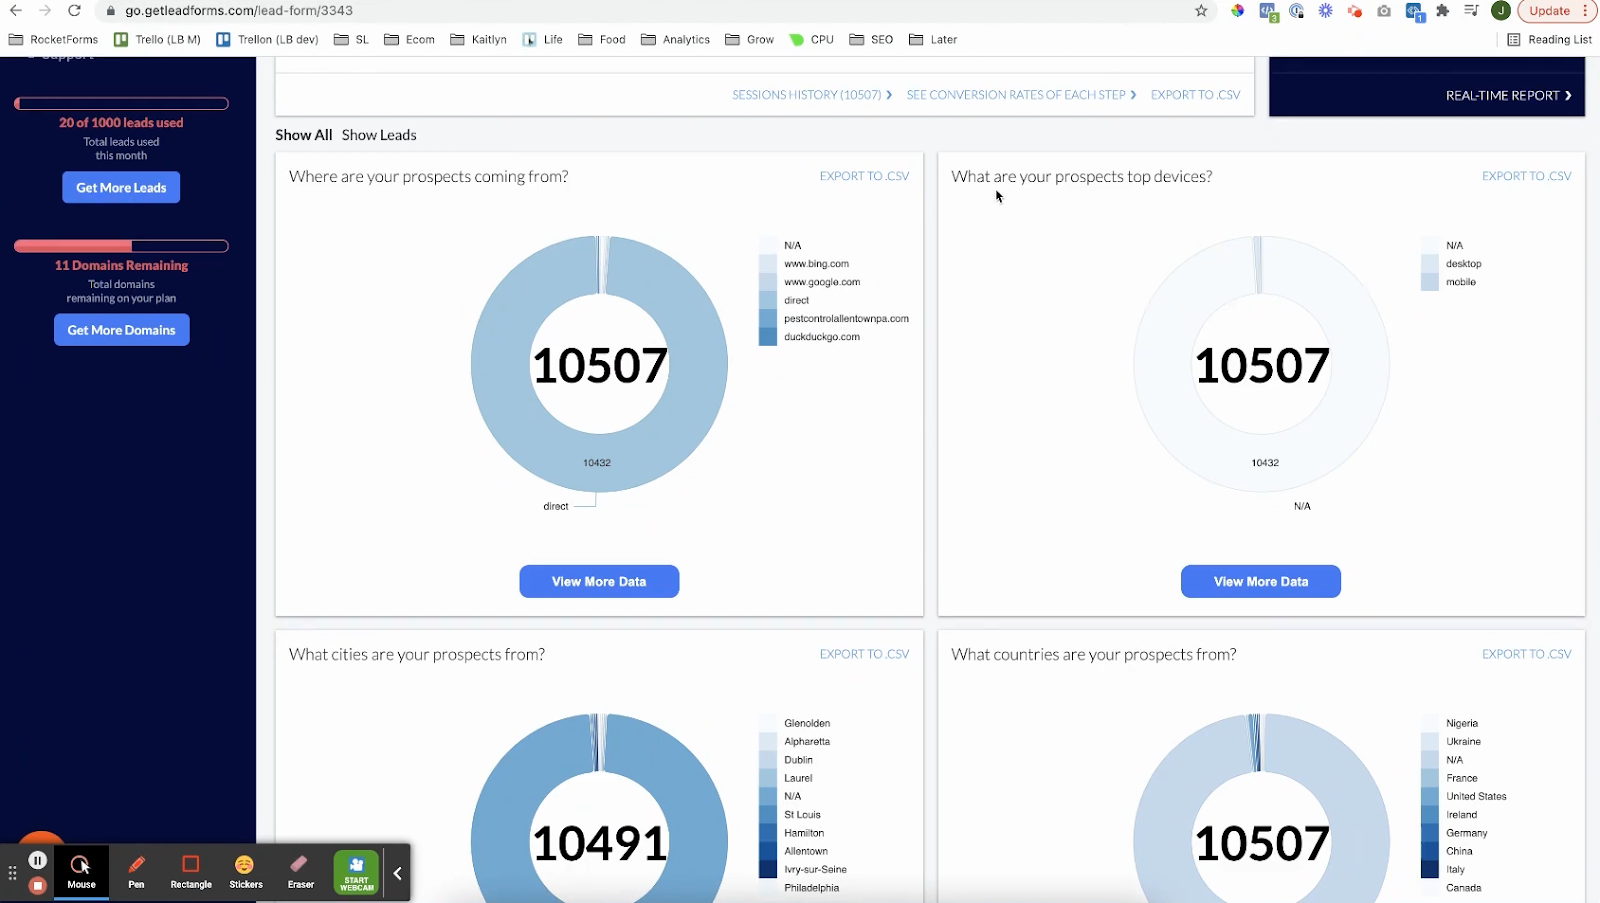Image resolution: width=1600 pixels, height=903 pixels.
Task: Pause the screen recording
Action: [x=37, y=858]
